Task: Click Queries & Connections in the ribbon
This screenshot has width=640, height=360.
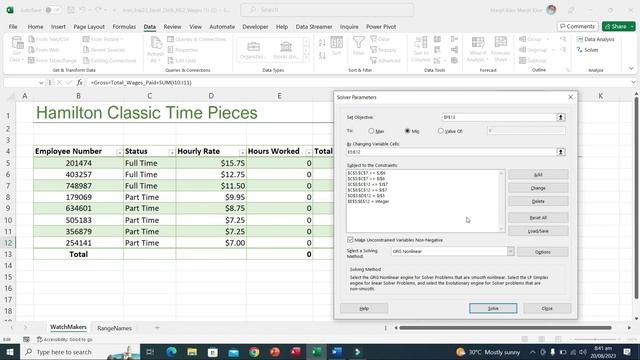Action: [197, 39]
